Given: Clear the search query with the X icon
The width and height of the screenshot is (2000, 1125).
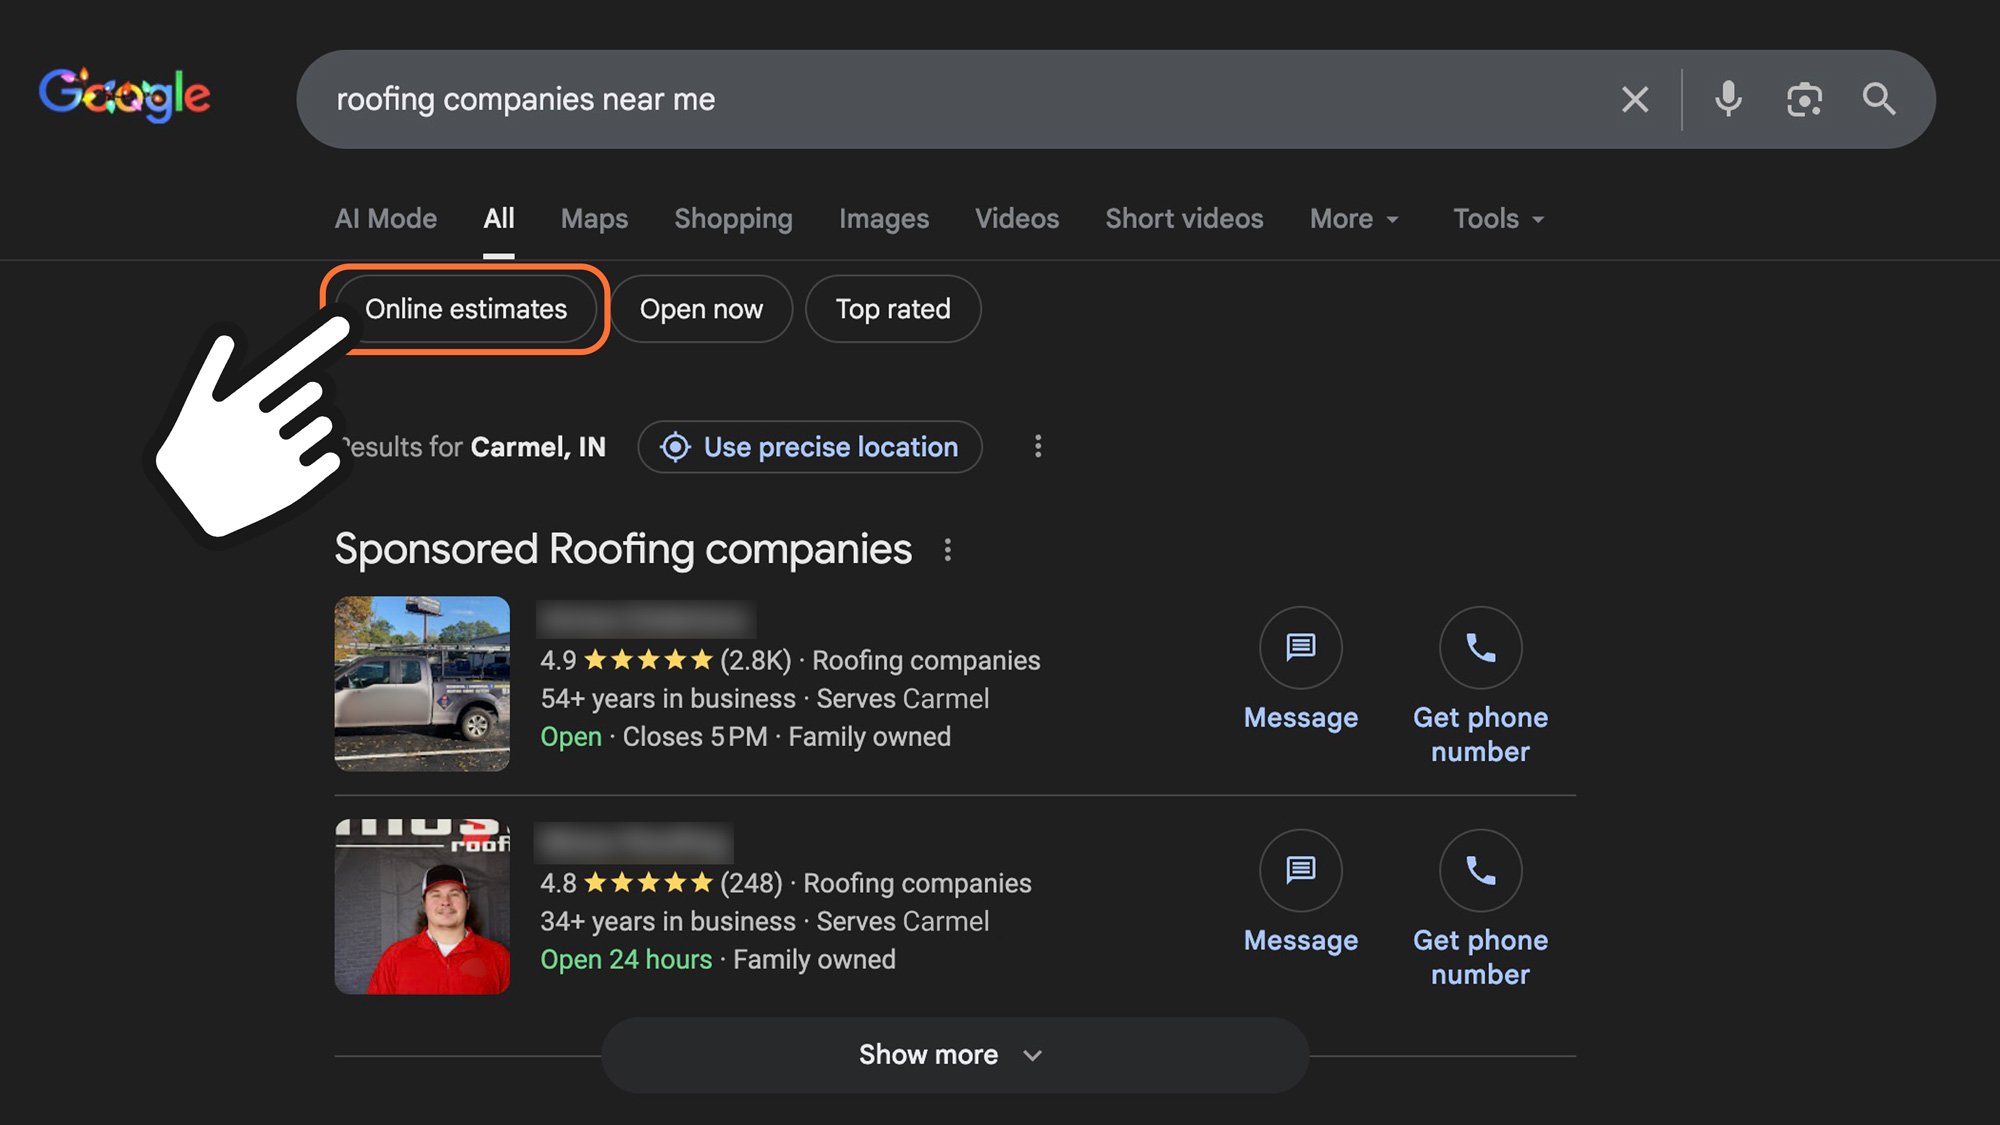Looking at the screenshot, I should click(x=1635, y=98).
